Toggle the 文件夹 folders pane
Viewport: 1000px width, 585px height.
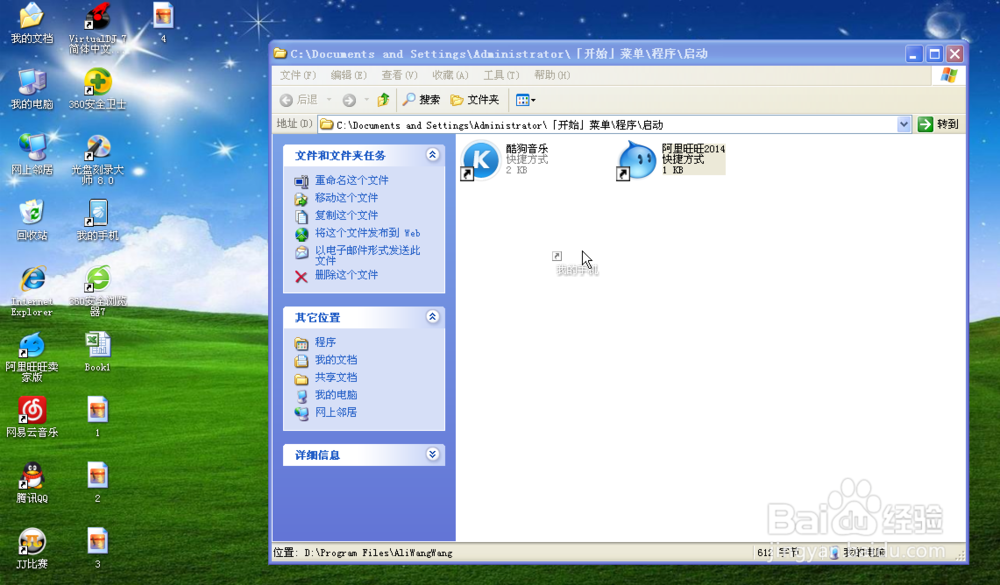click(474, 100)
